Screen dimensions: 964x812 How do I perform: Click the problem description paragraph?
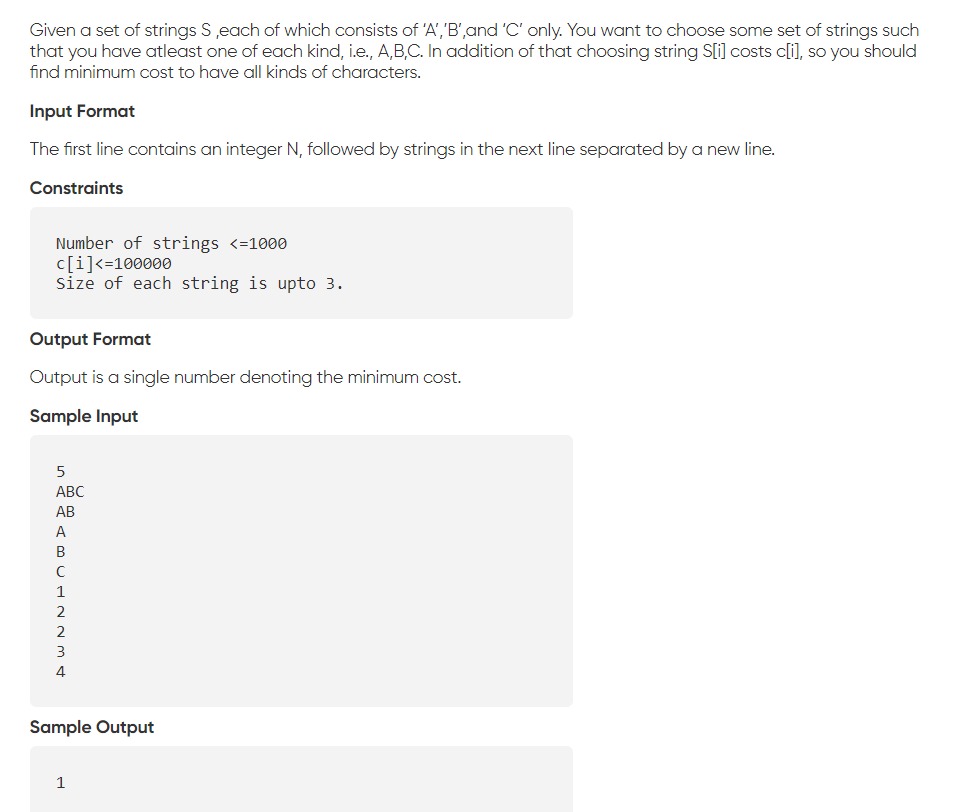pos(474,51)
